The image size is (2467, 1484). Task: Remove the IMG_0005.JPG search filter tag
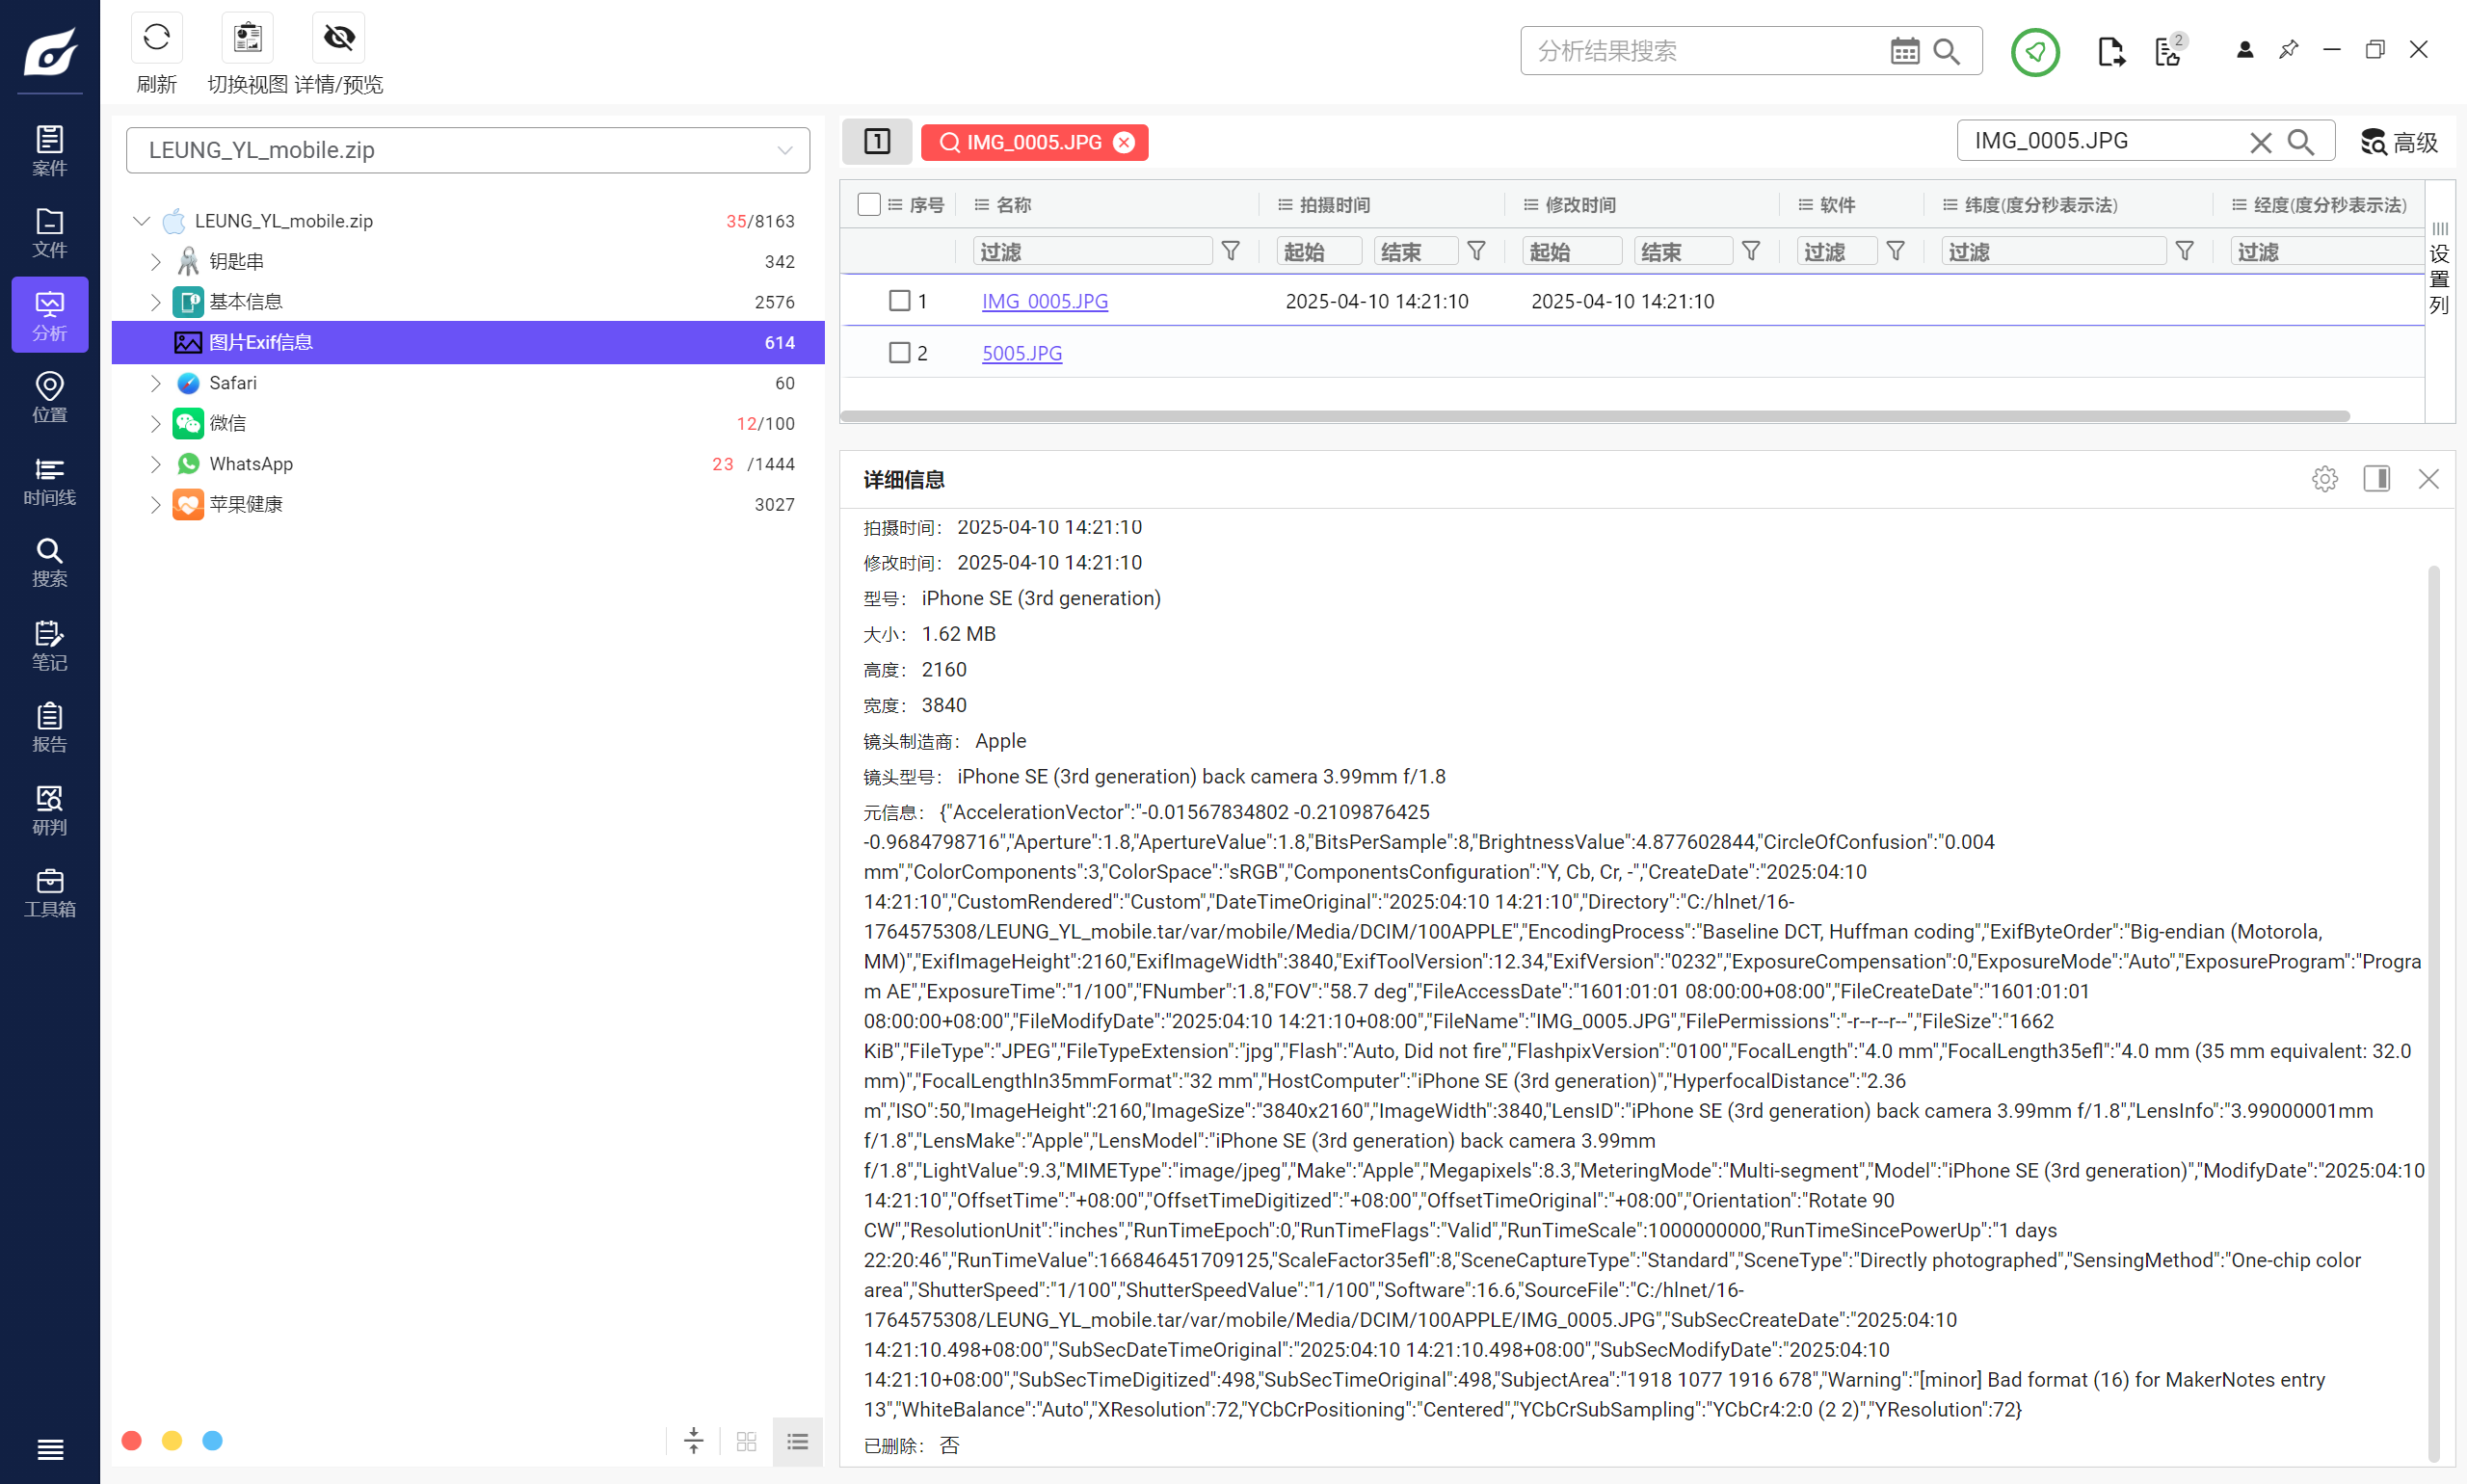1124,142
